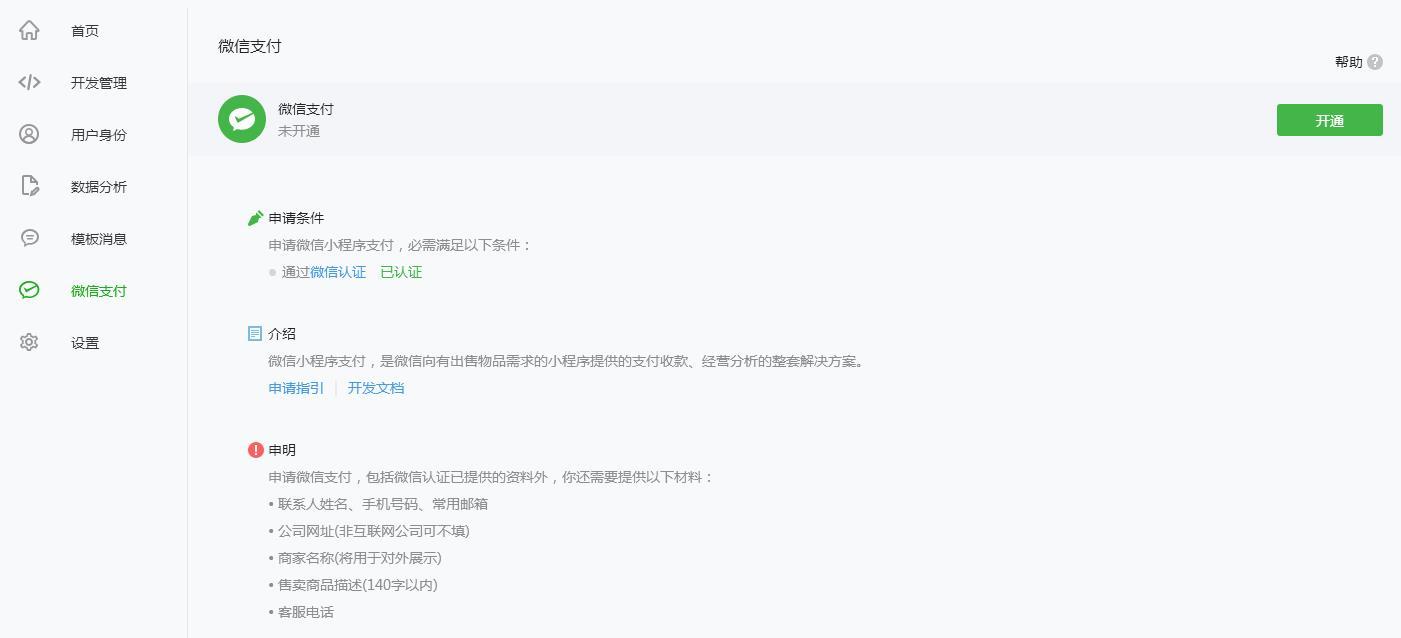Click the 联系人姓名、手机号码、常用邮箱 line
The image size is (1401, 638).
click(x=379, y=504)
